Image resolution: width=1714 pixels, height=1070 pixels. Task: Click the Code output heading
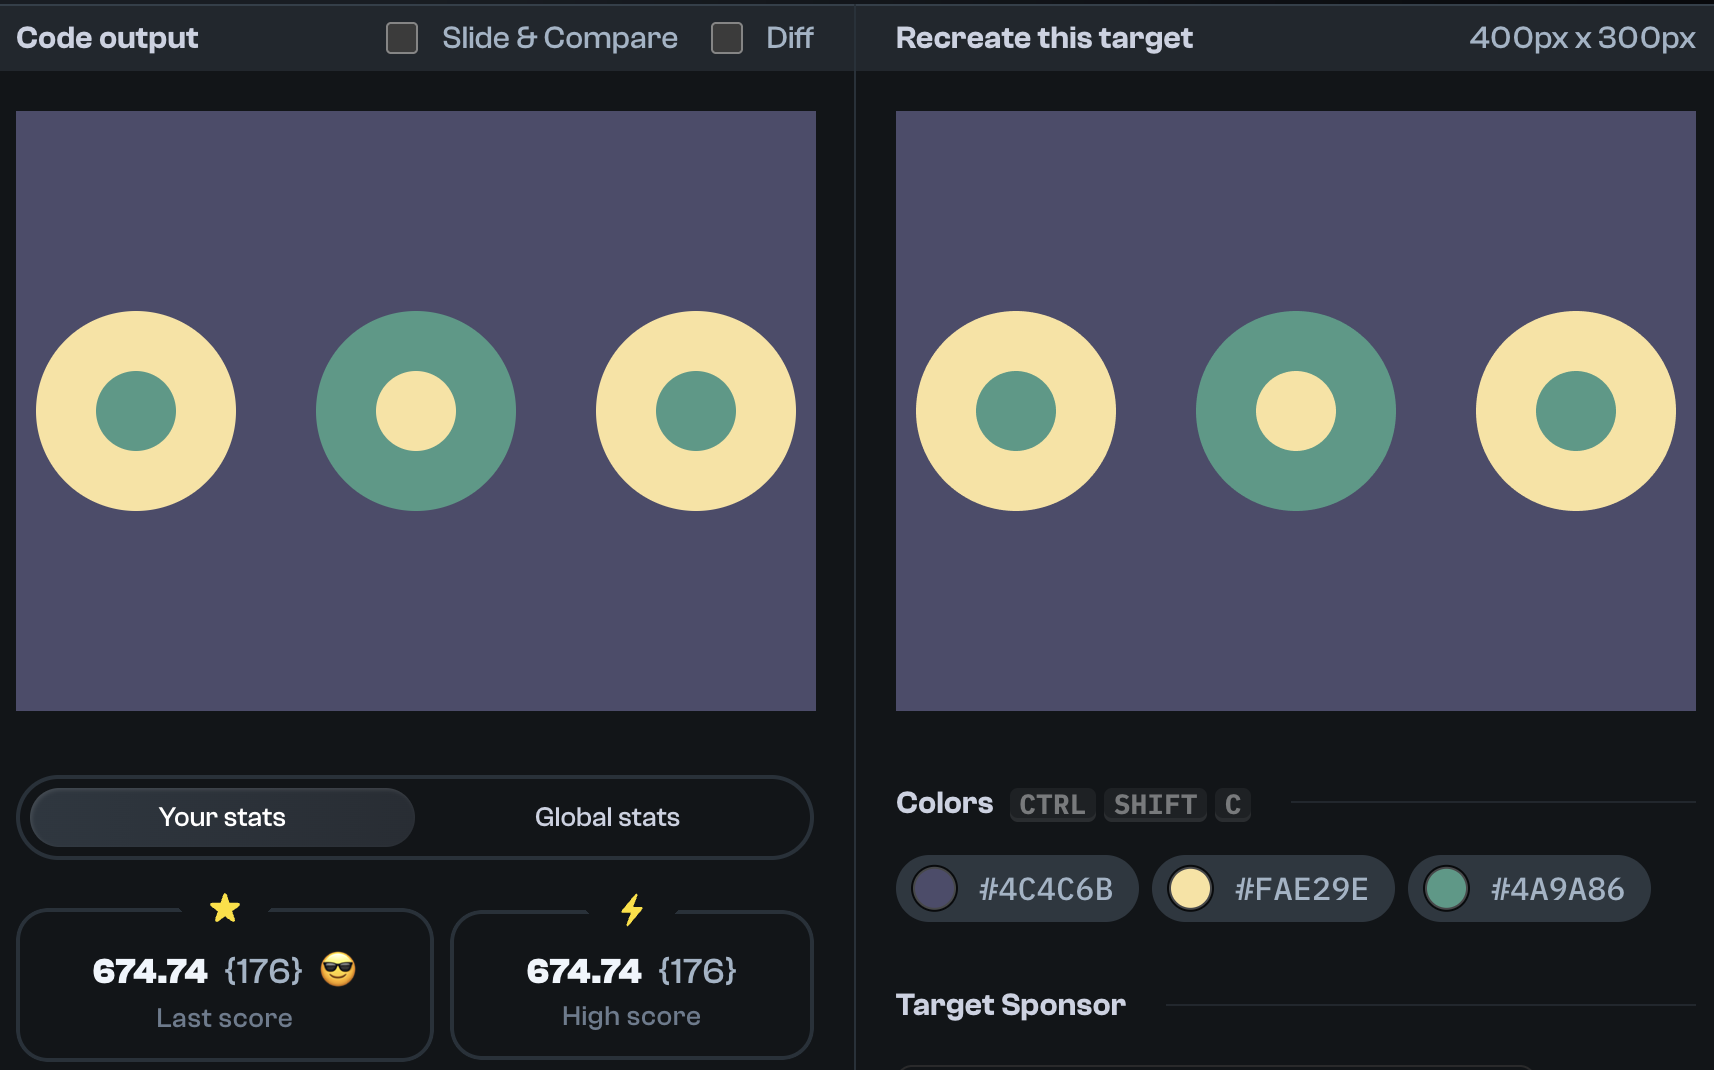click(107, 38)
